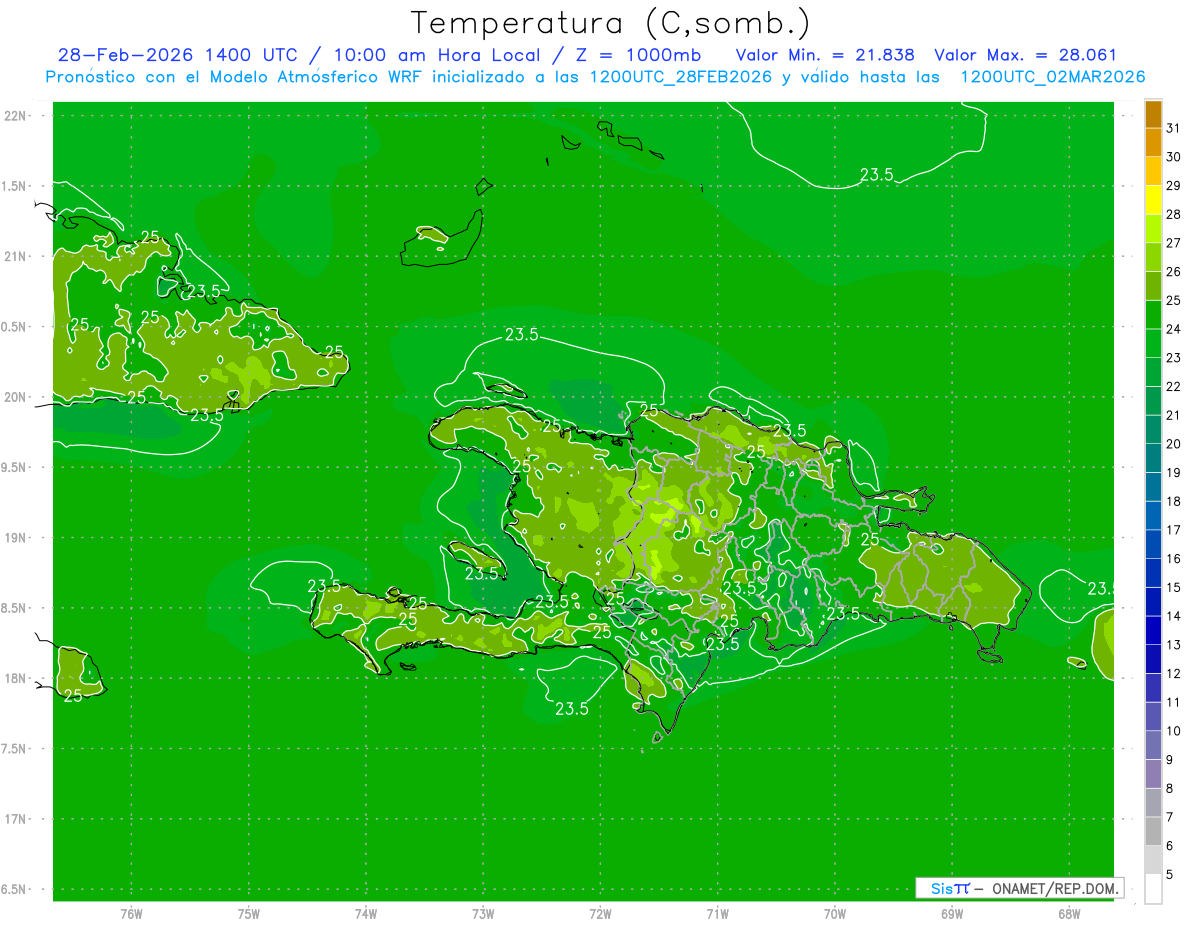Click the legend value 16
1200x927 pixels.
point(1173,558)
